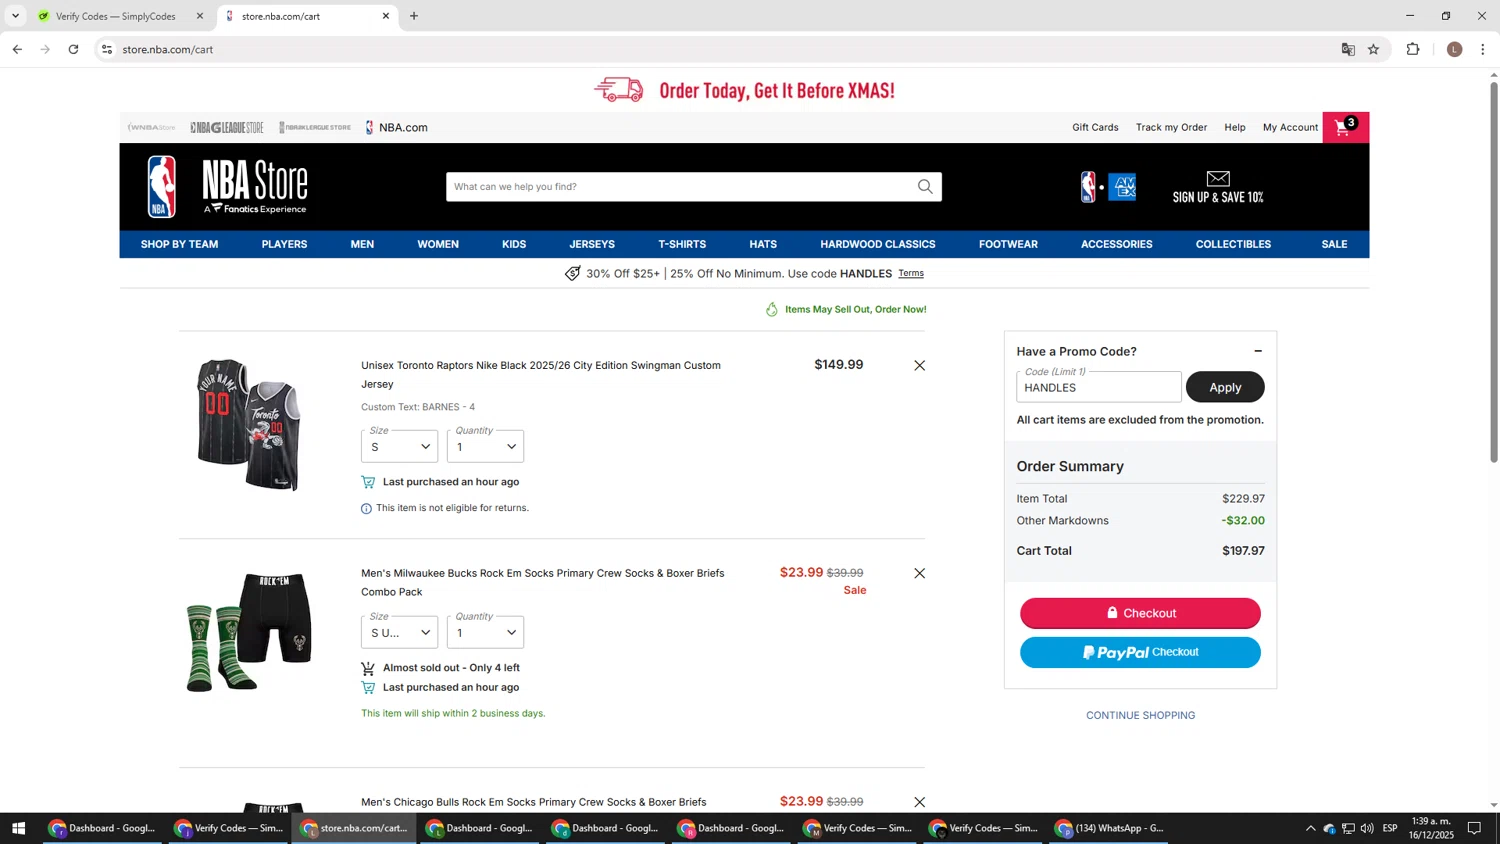The height and width of the screenshot is (844, 1500).
Task: Close the store.nba.com/cart tab
Action: click(386, 16)
